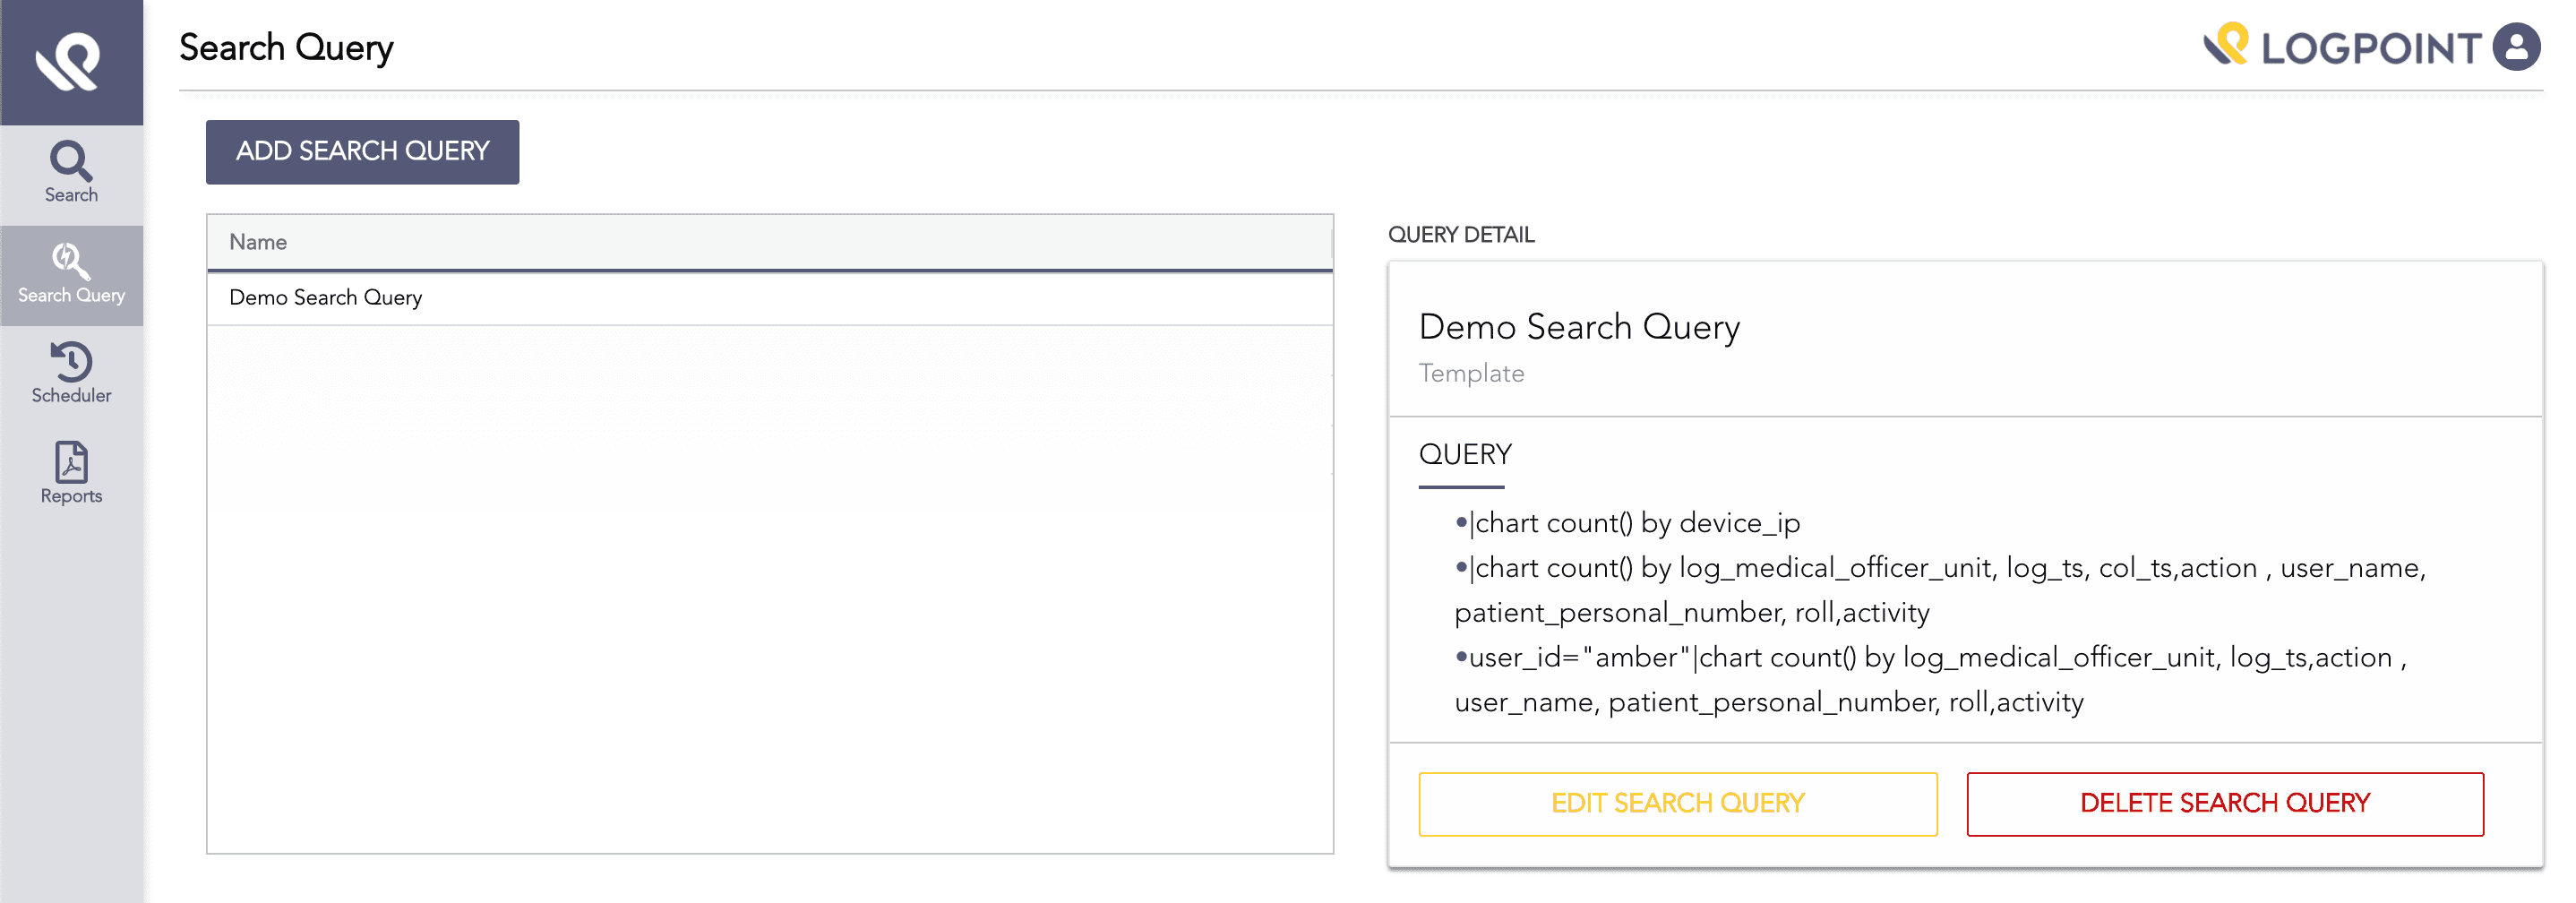
Task: Click the QUERY DETAIL heading
Action: (x=1461, y=234)
